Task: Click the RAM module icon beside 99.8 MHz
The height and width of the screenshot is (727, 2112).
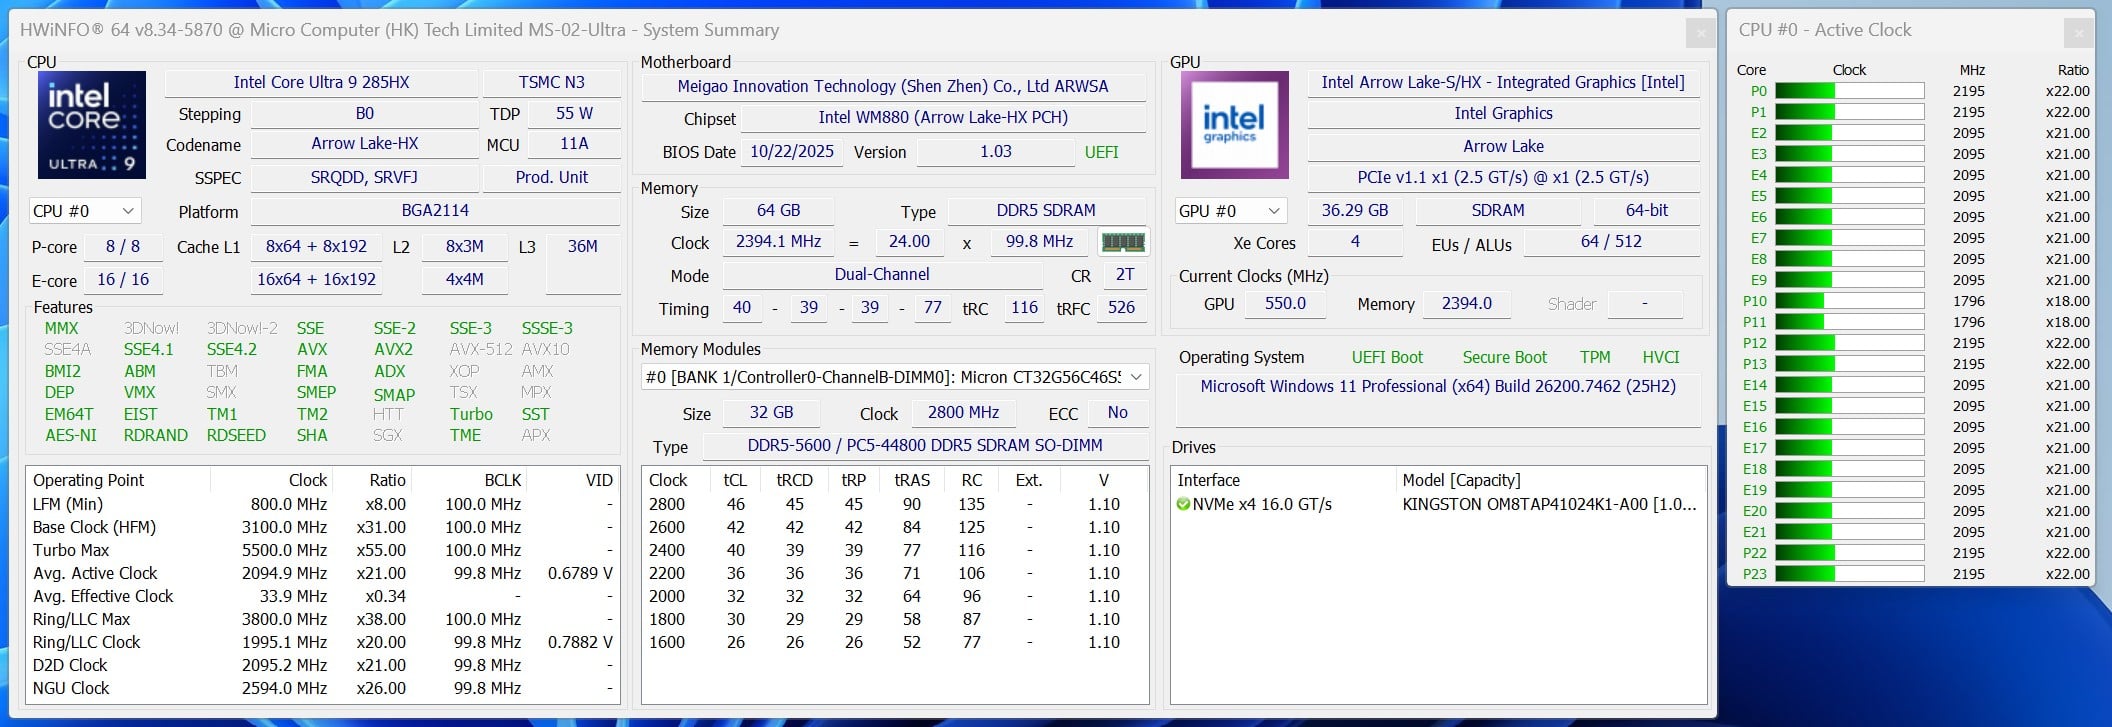Action: [x=1122, y=242]
